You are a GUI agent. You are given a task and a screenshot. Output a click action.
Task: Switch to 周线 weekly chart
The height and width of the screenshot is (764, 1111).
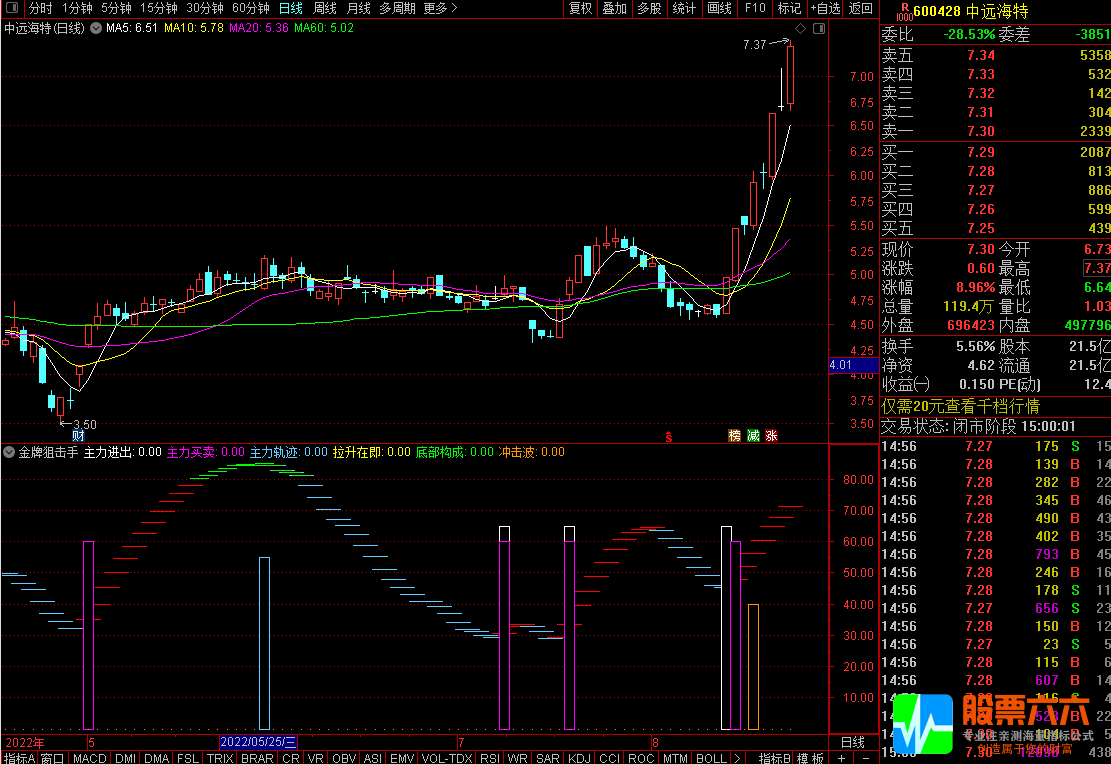(325, 8)
